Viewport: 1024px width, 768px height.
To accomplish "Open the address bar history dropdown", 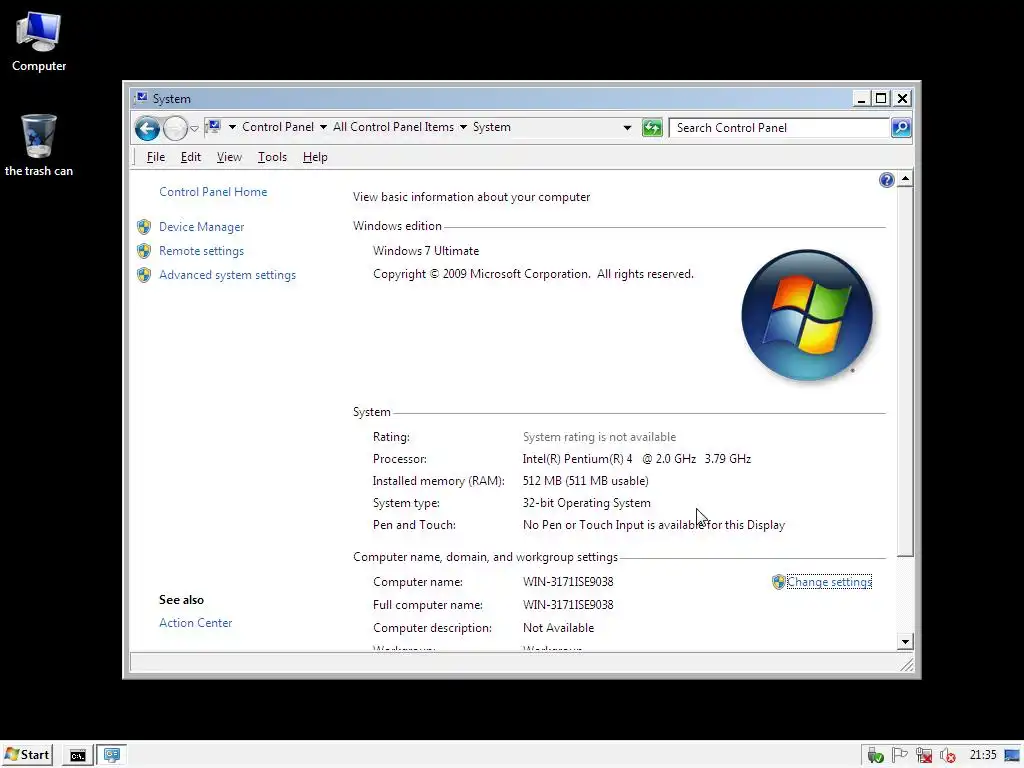I will 627,127.
